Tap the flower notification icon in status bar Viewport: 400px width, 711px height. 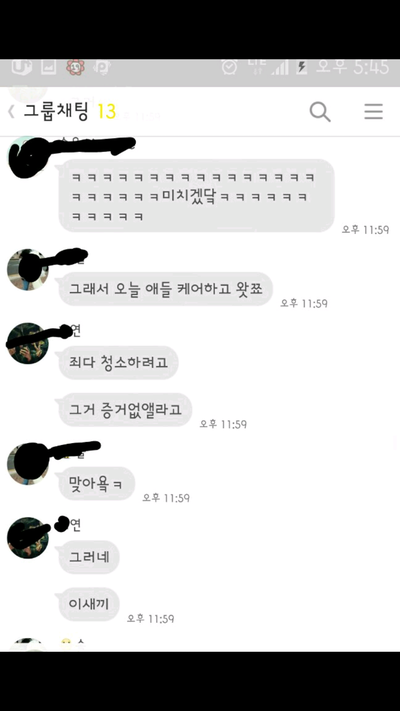tap(75, 68)
